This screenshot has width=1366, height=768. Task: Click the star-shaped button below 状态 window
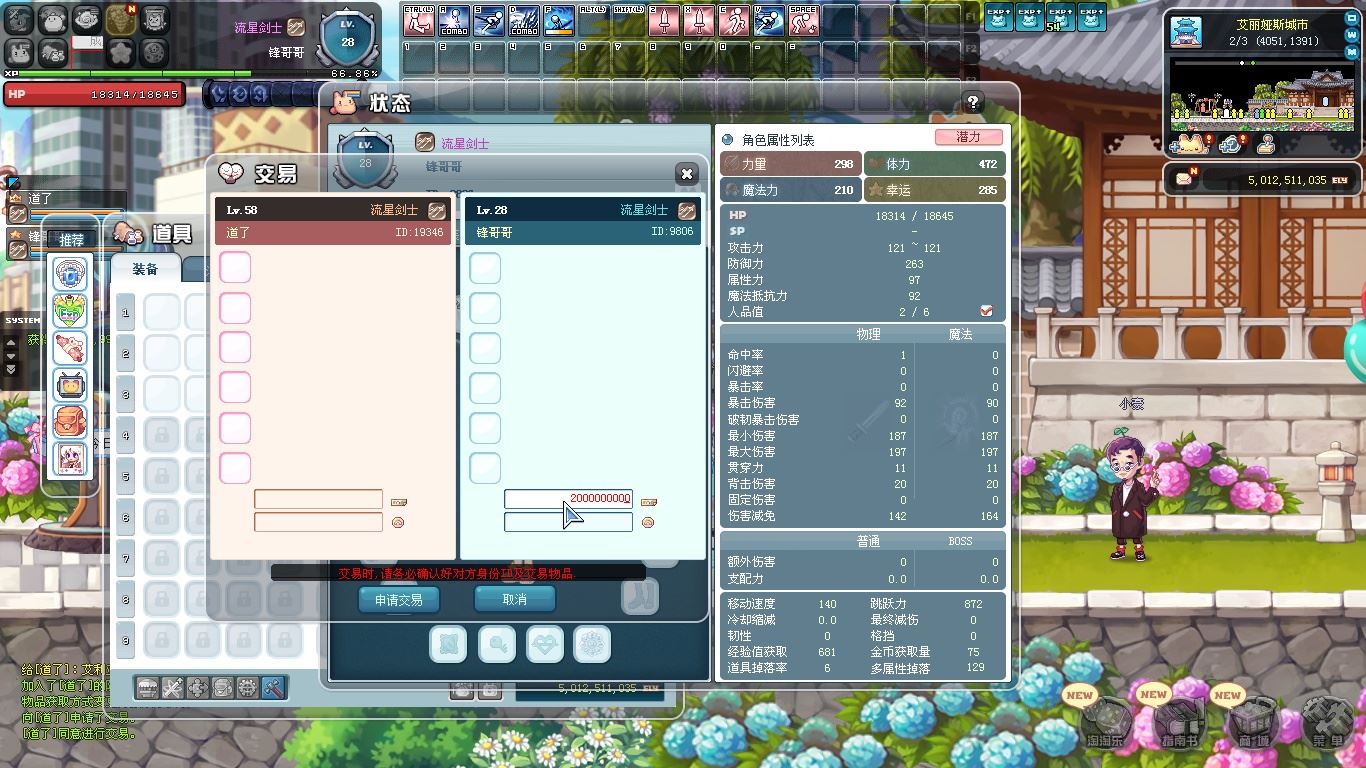coord(448,644)
